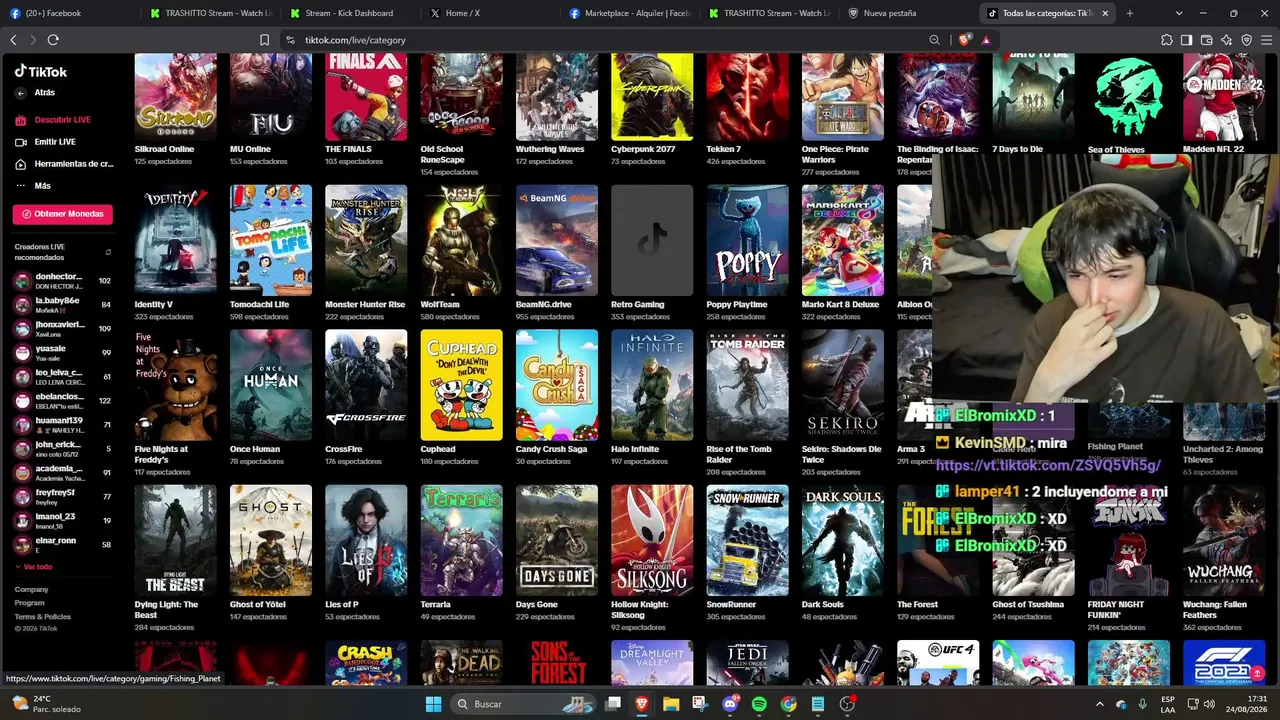Refresh recommended LIVE creators list
Viewport: 1280px width, 720px height.
[108, 252]
